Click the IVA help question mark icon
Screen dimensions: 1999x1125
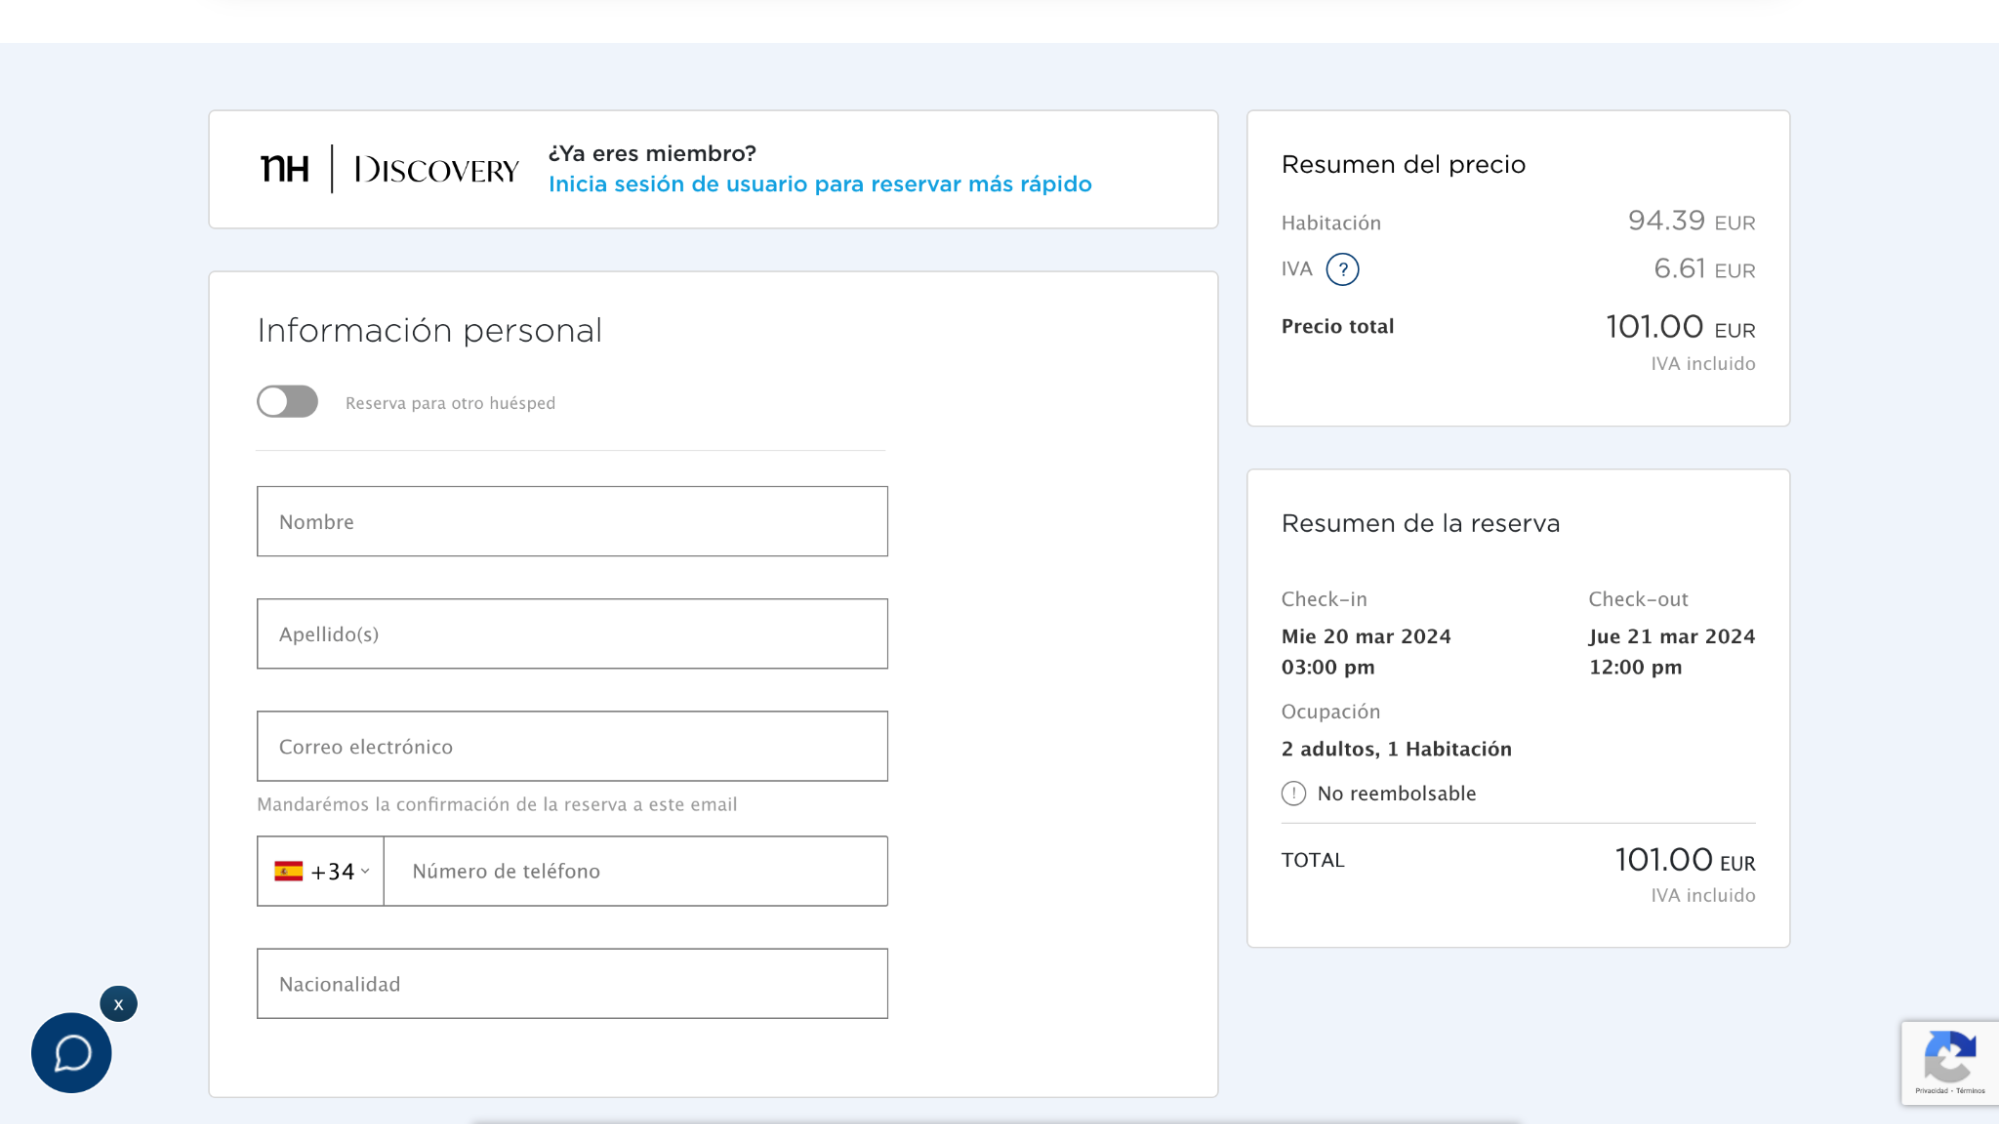point(1342,269)
